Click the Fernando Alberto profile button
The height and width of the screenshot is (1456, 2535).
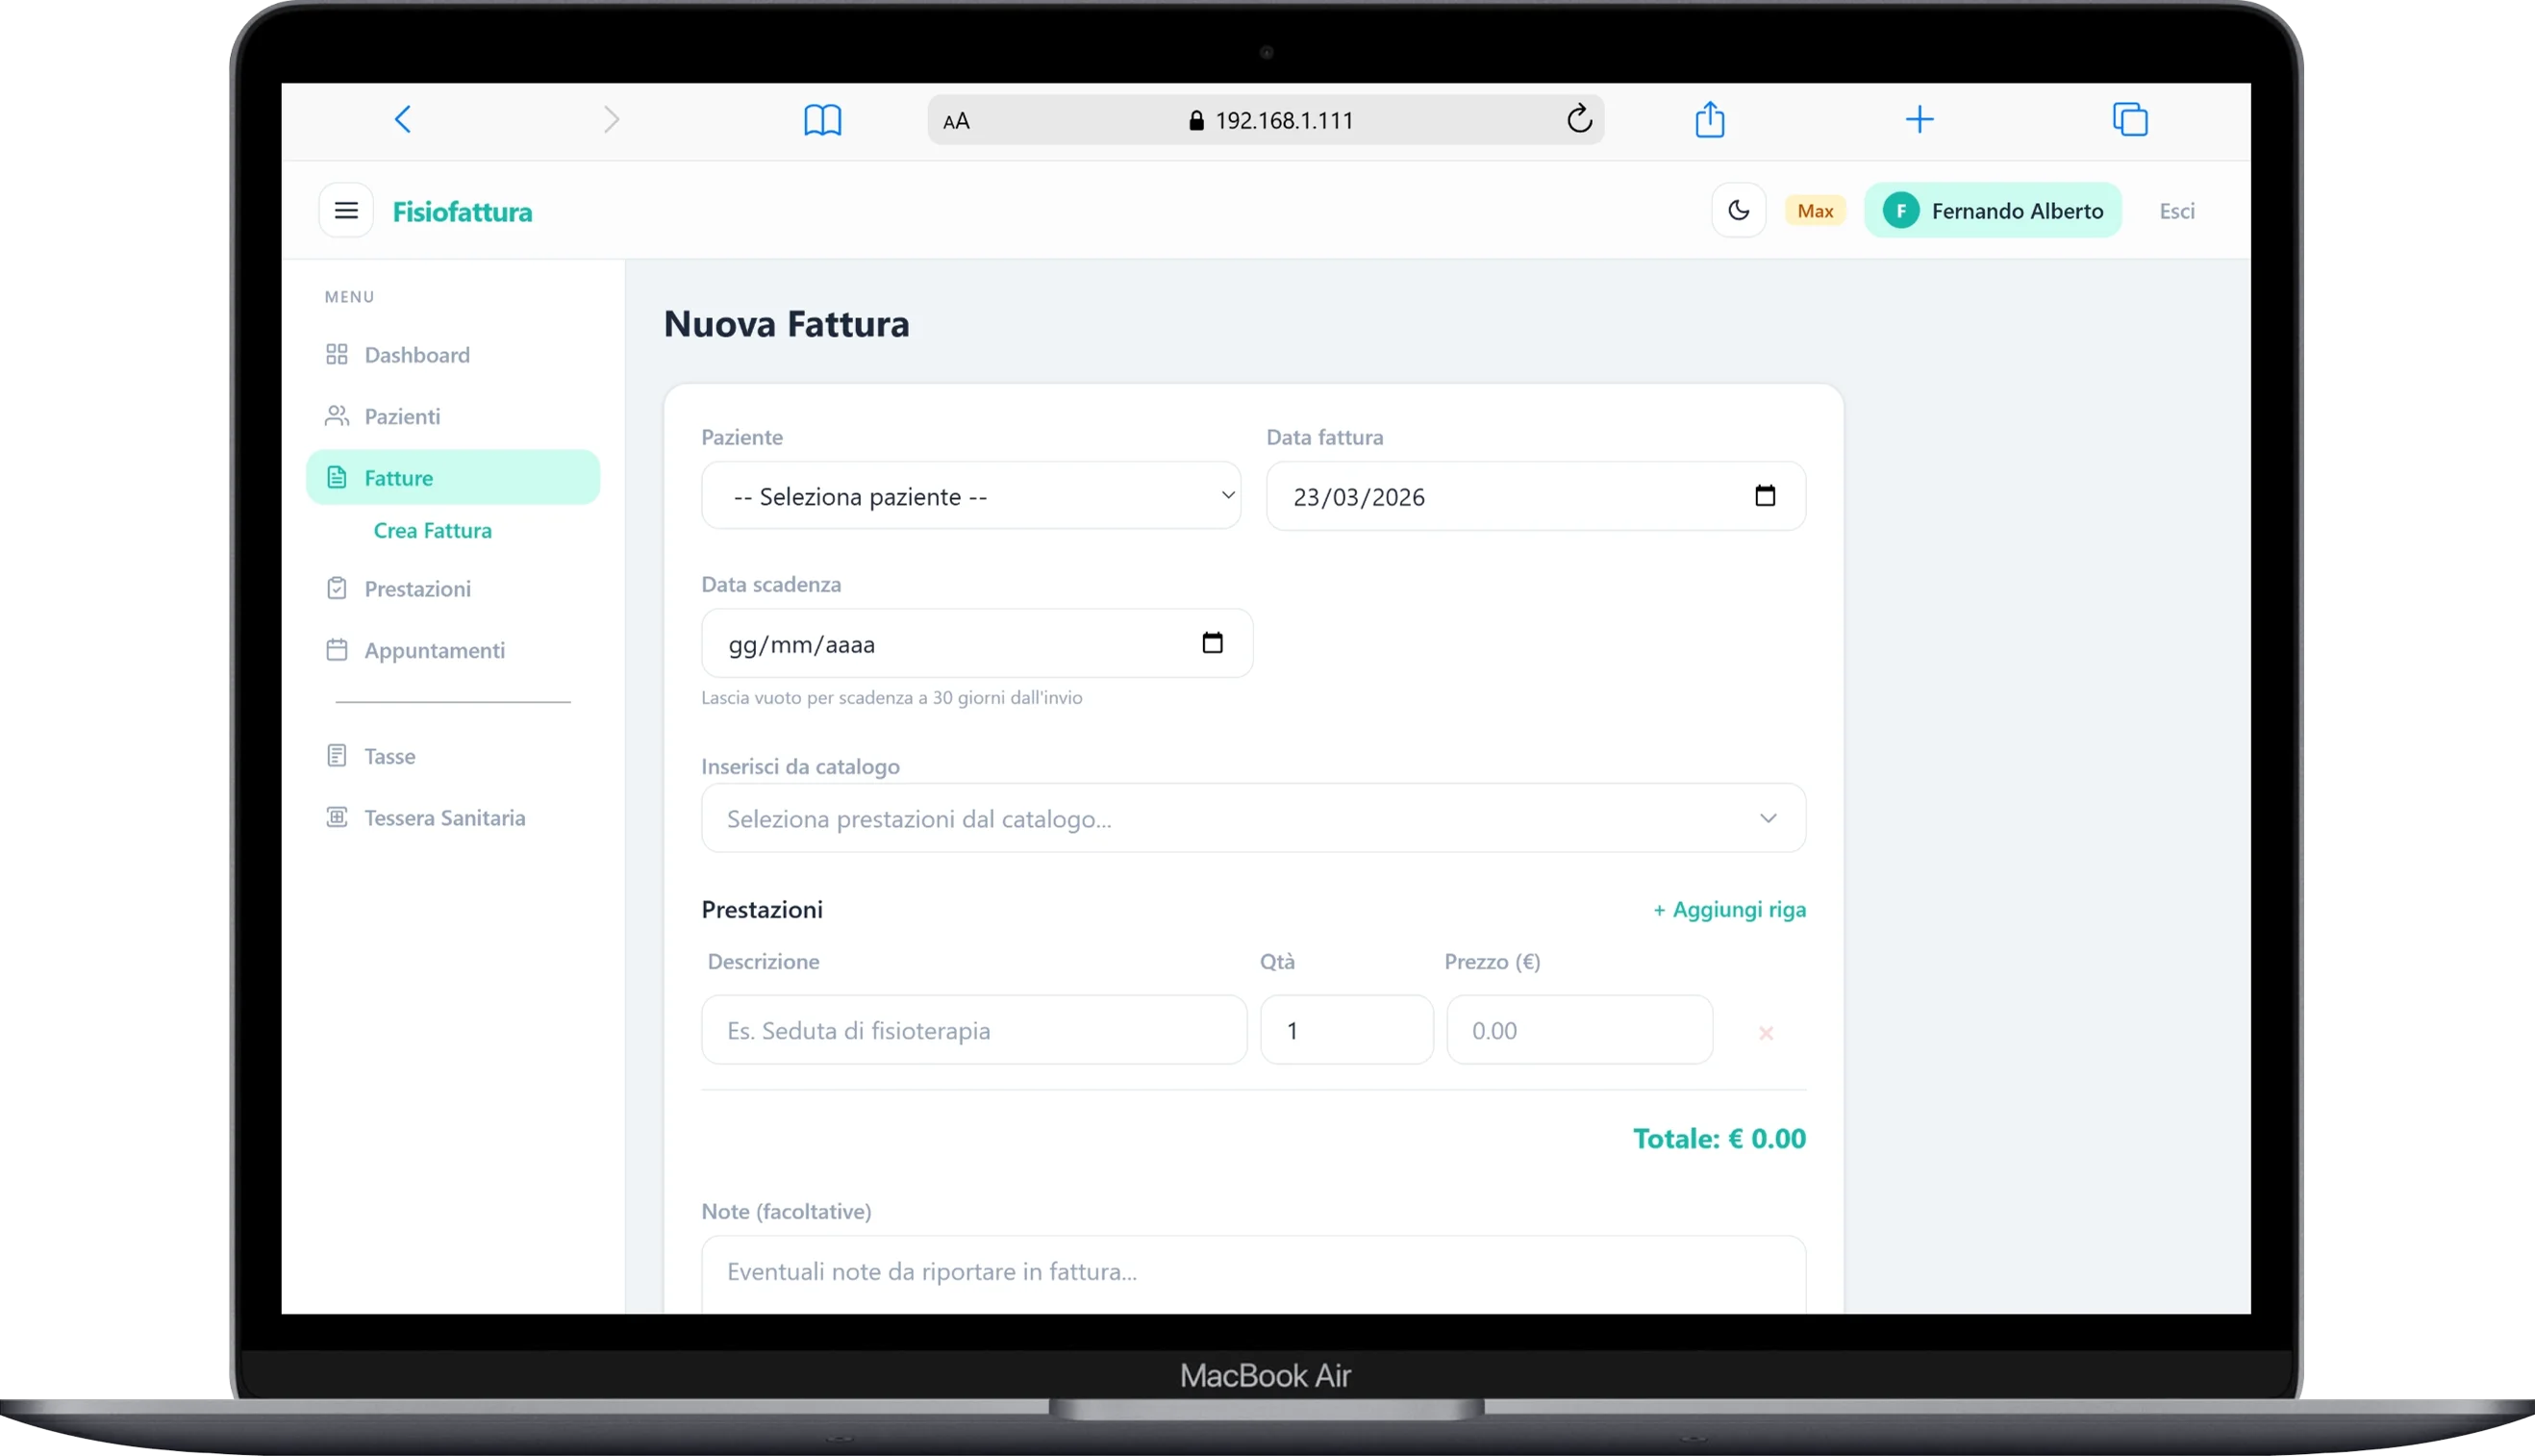1992,211
